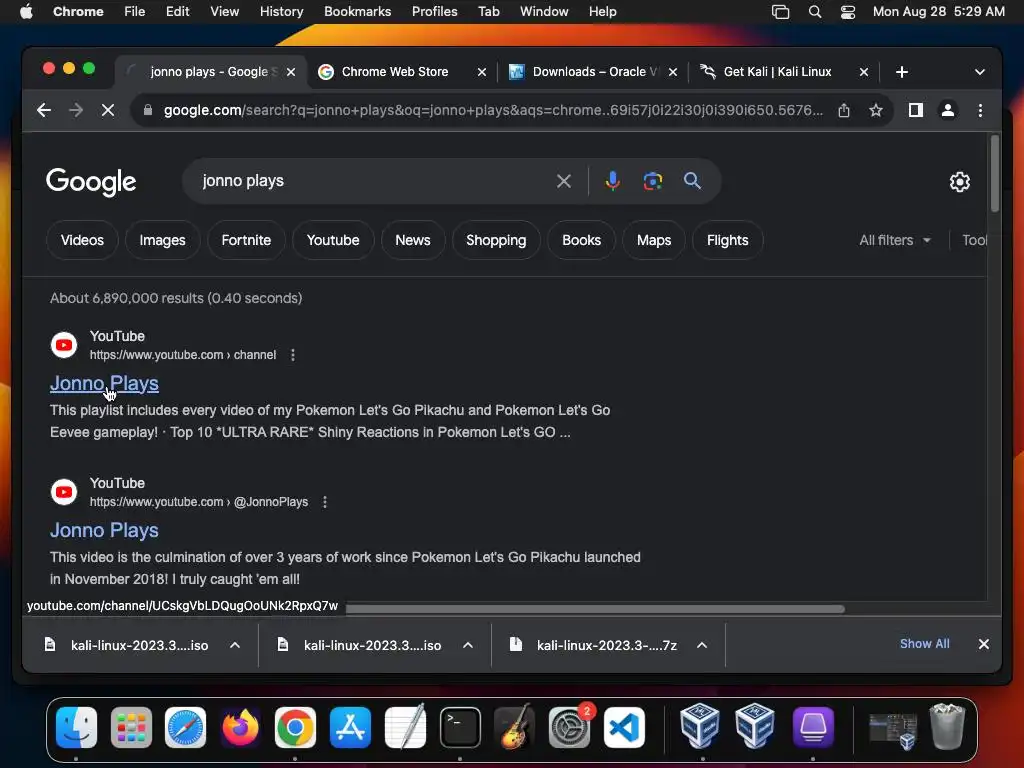Image resolution: width=1024 pixels, height=768 pixels.
Task: Stop loading the page with the X button
Action: pyautogui.click(x=108, y=110)
